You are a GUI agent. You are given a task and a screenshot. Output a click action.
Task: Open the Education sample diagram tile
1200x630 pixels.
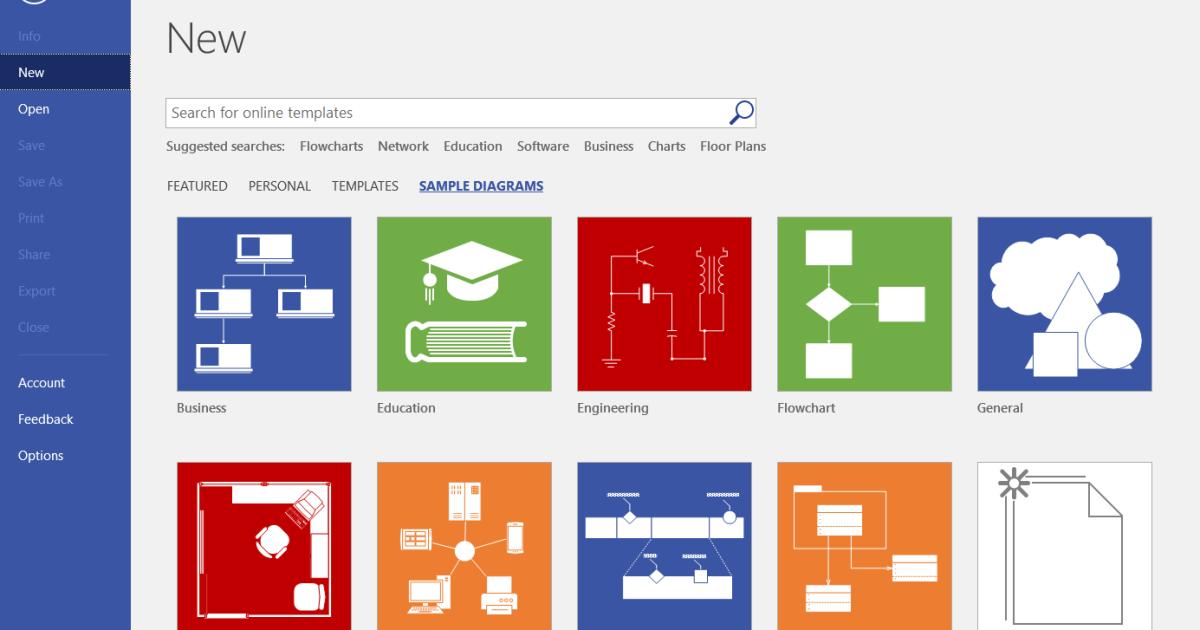click(464, 304)
